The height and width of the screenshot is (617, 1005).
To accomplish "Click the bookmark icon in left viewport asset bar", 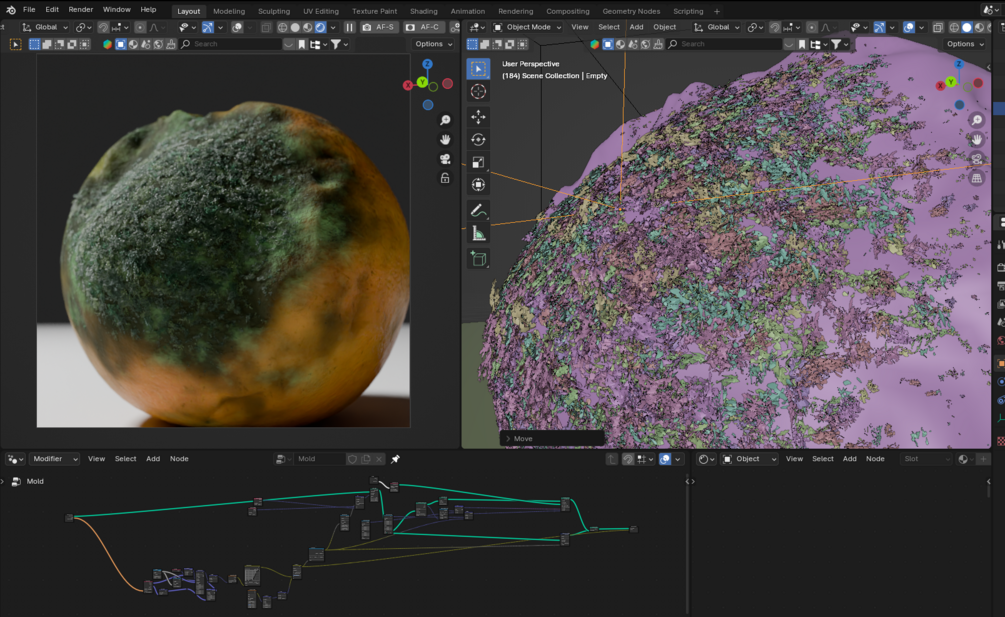I will tap(302, 44).
